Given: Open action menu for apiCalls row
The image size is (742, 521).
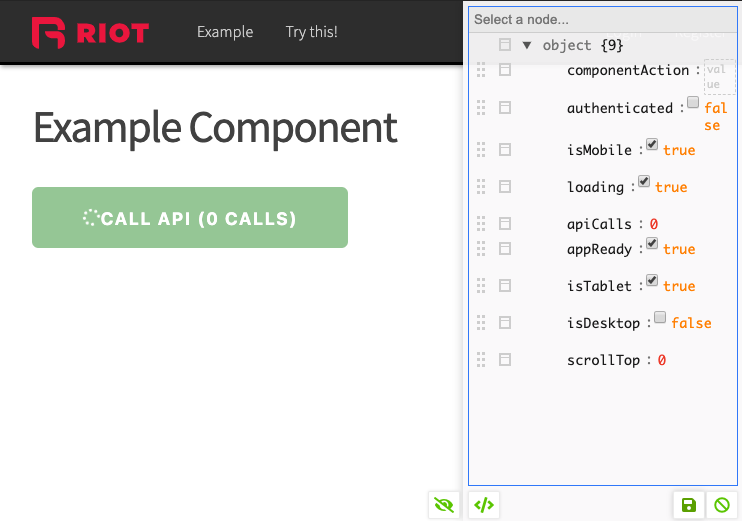Looking at the screenshot, I should click(505, 224).
